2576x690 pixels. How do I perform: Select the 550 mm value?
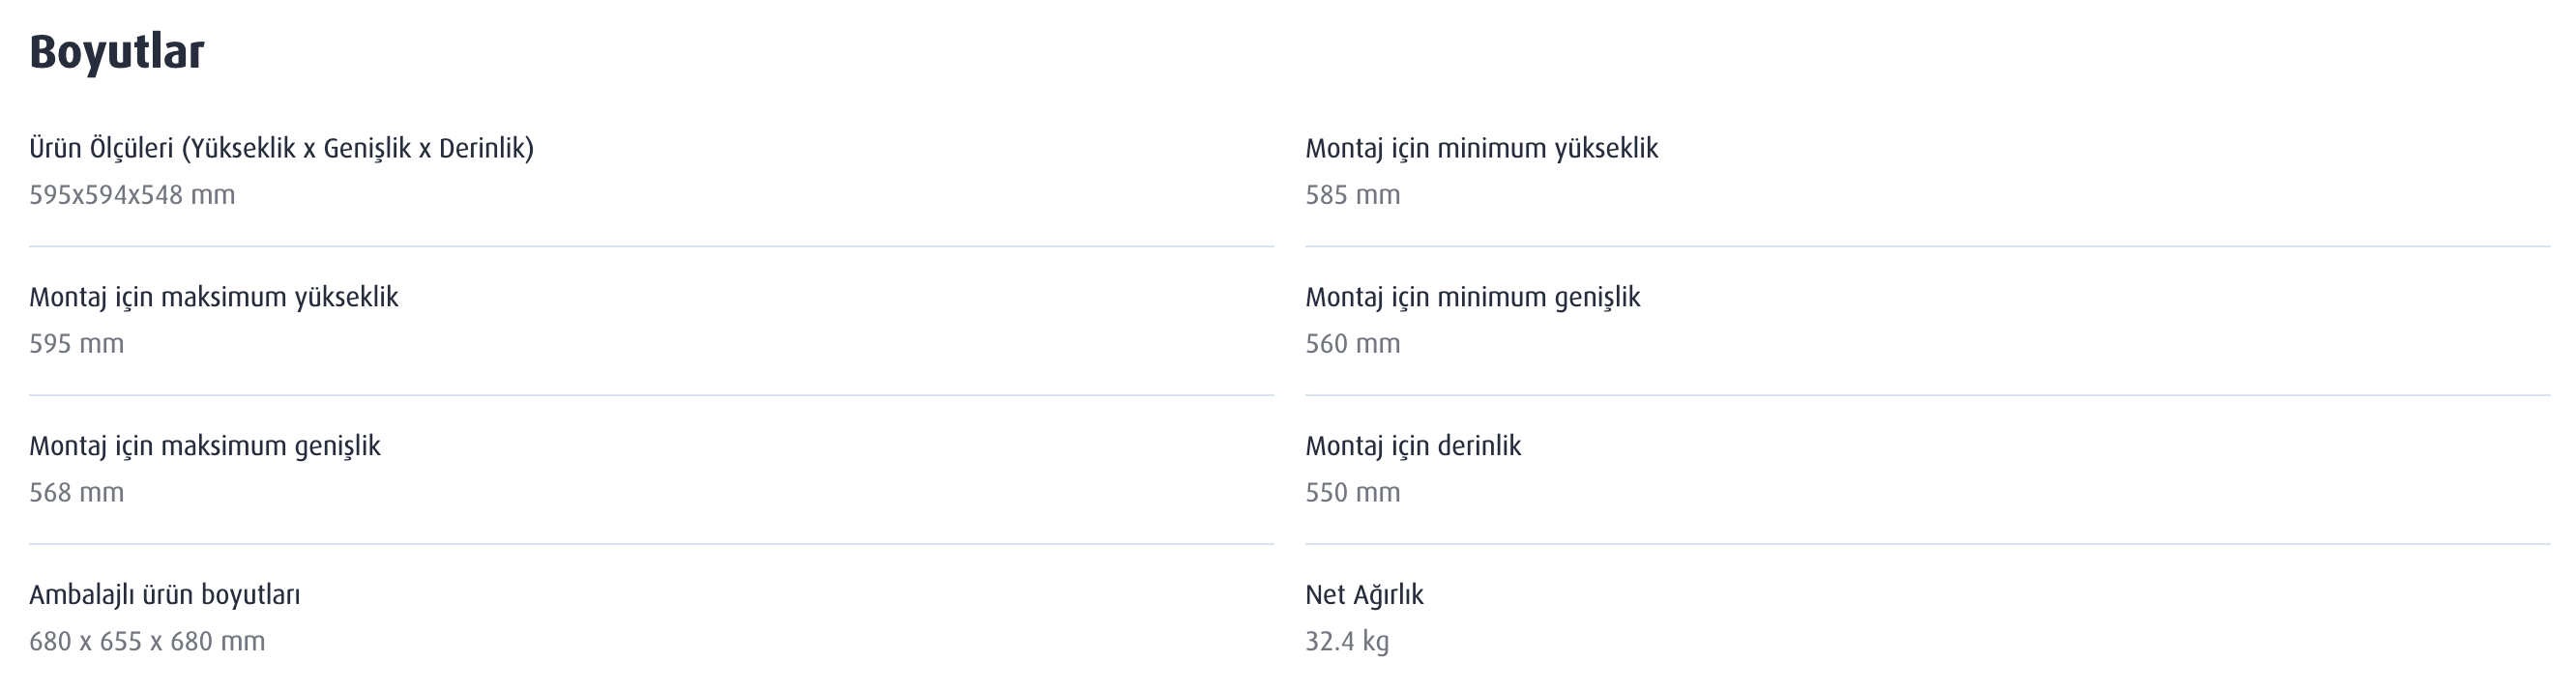(x=1352, y=493)
